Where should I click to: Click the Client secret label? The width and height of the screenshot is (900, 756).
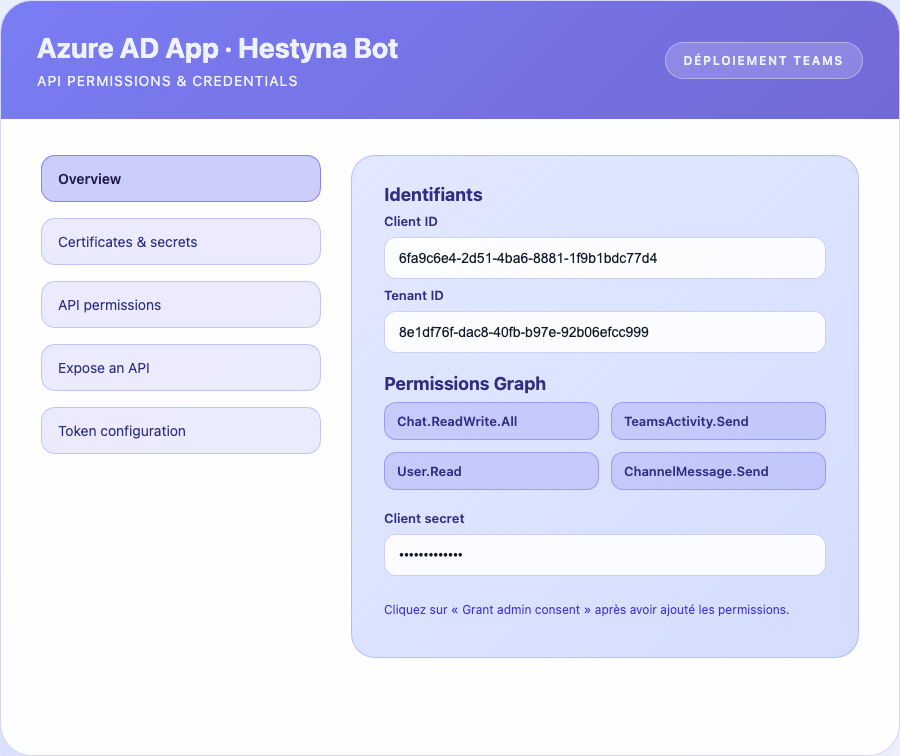coord(424,519)
